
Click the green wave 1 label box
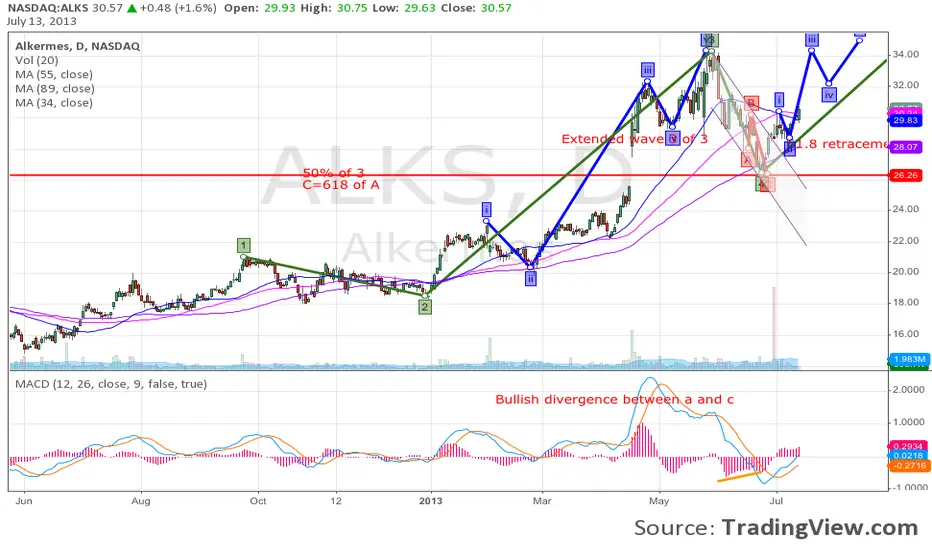243,245
